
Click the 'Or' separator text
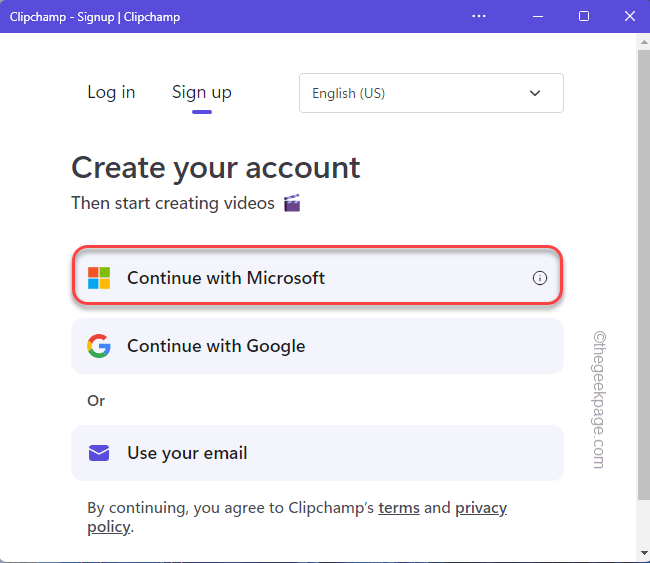point(96,401)
